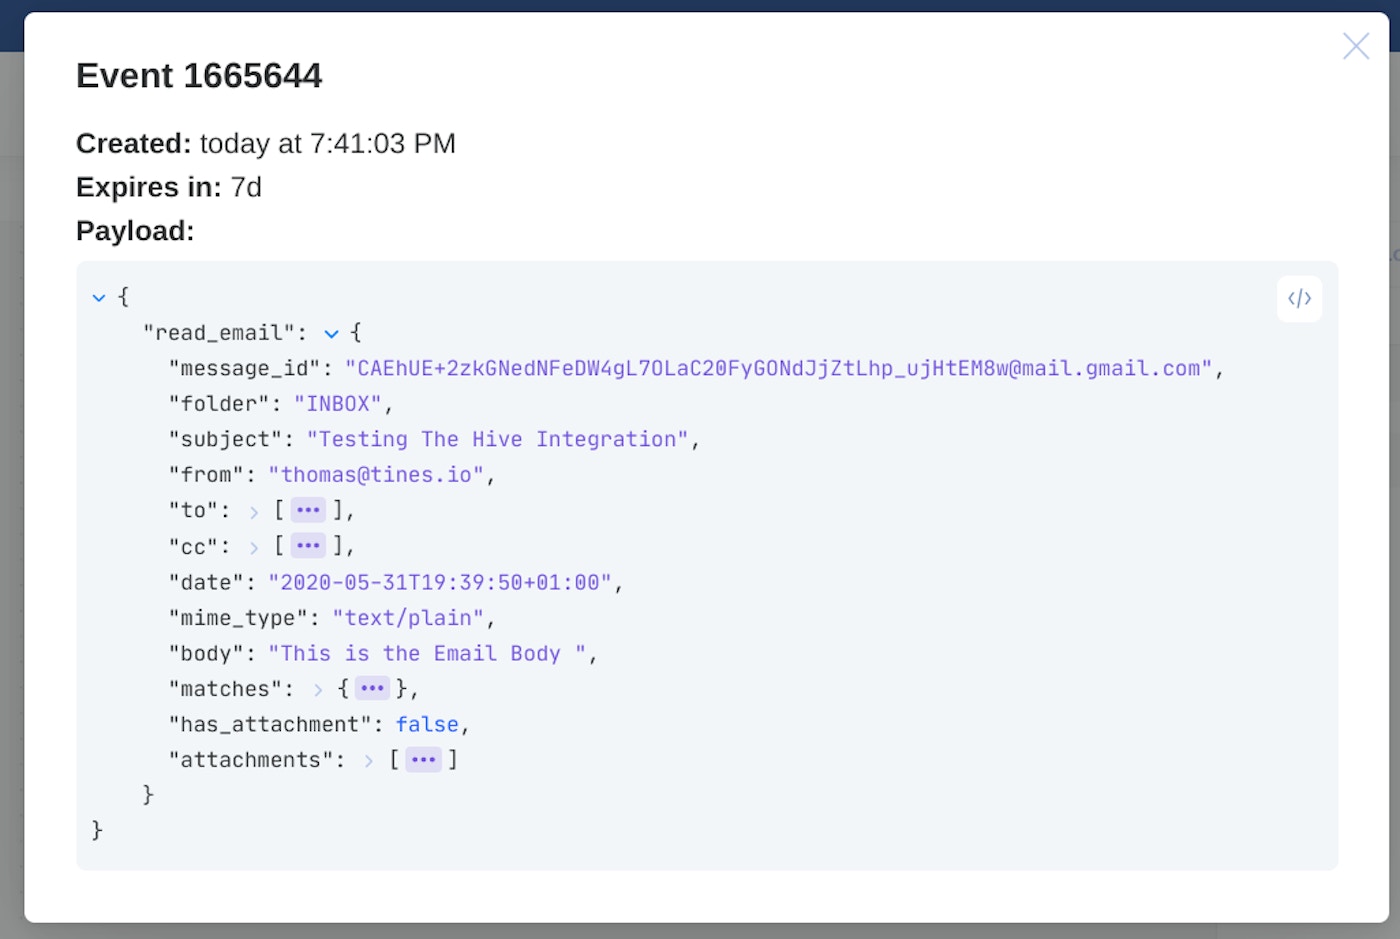Collapse the root payload object

point(99,297)
